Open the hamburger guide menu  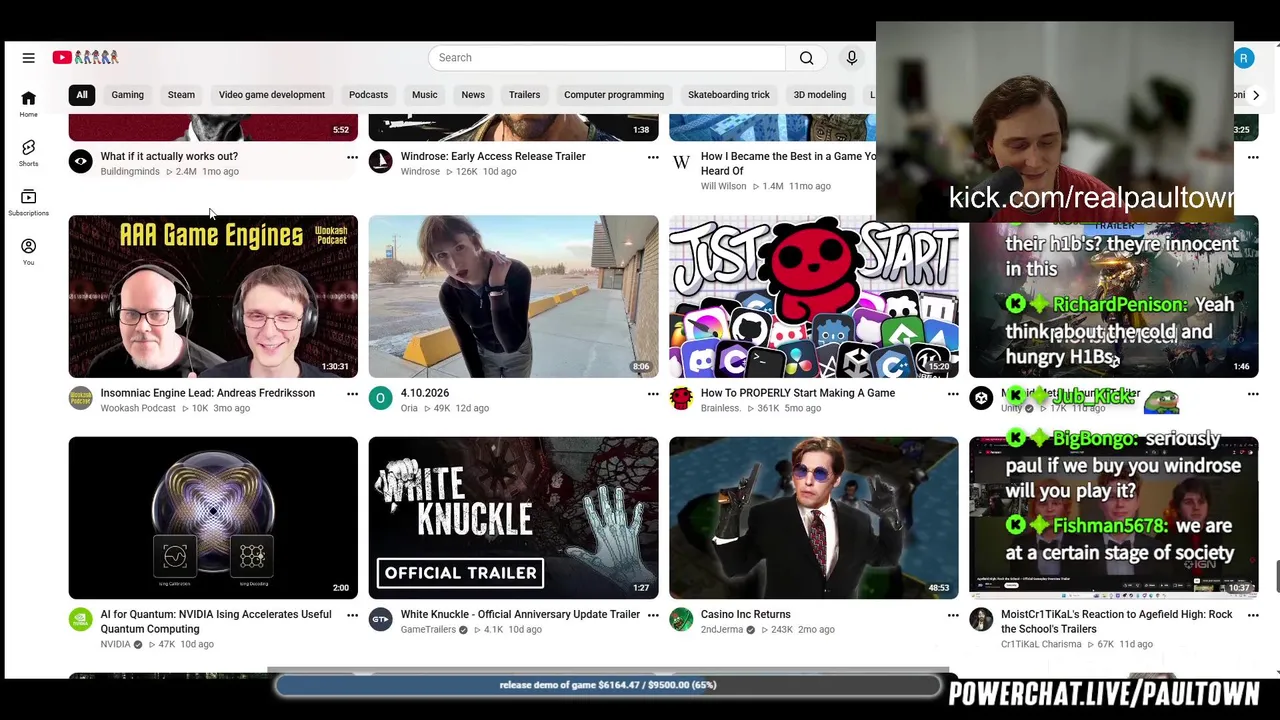[x=28, y=58]
